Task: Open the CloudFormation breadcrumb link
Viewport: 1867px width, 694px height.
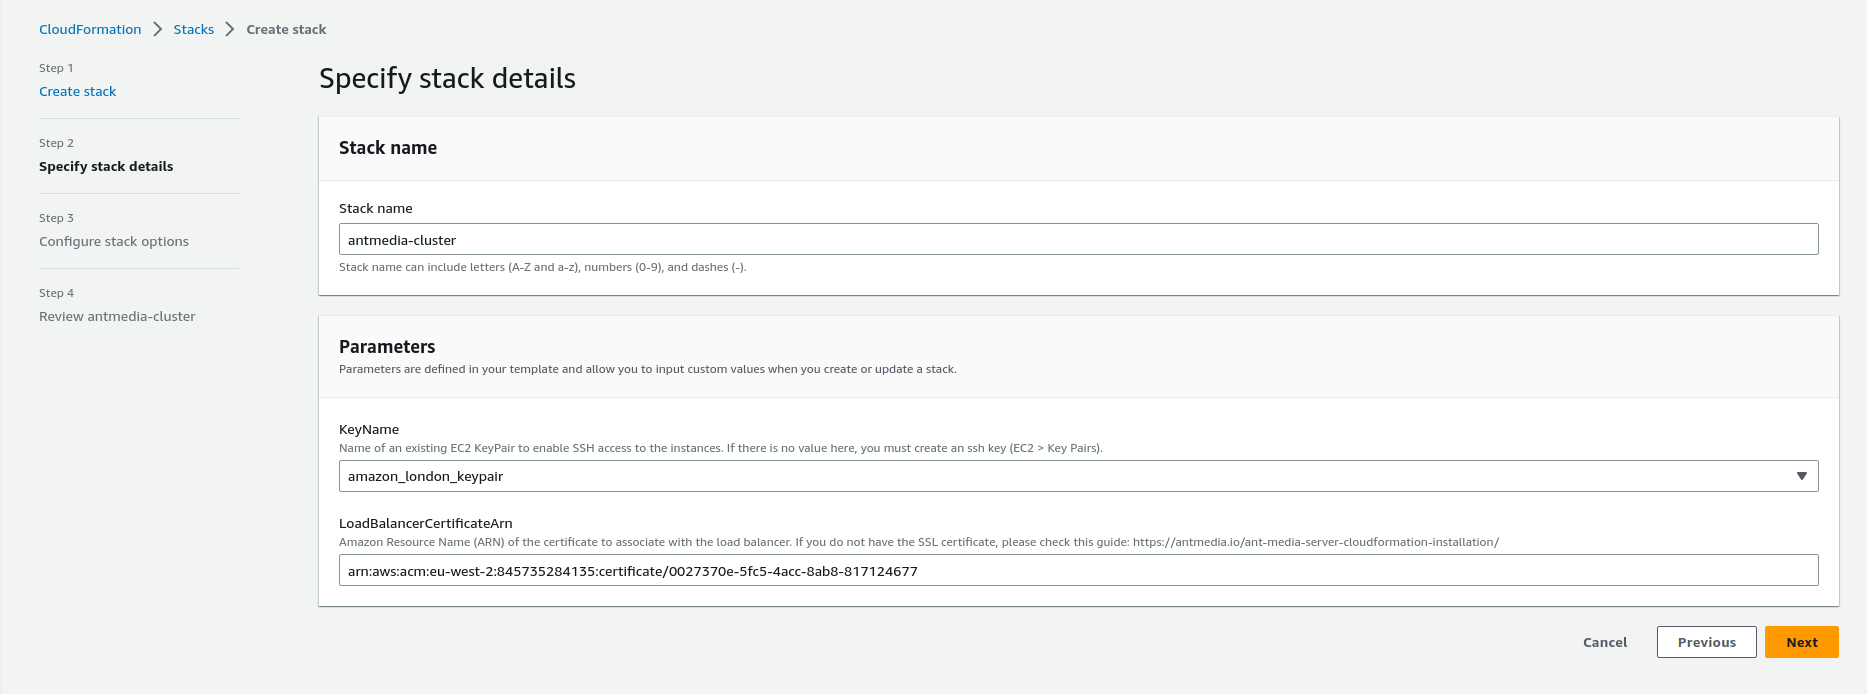Action: (x=90, y=29)
